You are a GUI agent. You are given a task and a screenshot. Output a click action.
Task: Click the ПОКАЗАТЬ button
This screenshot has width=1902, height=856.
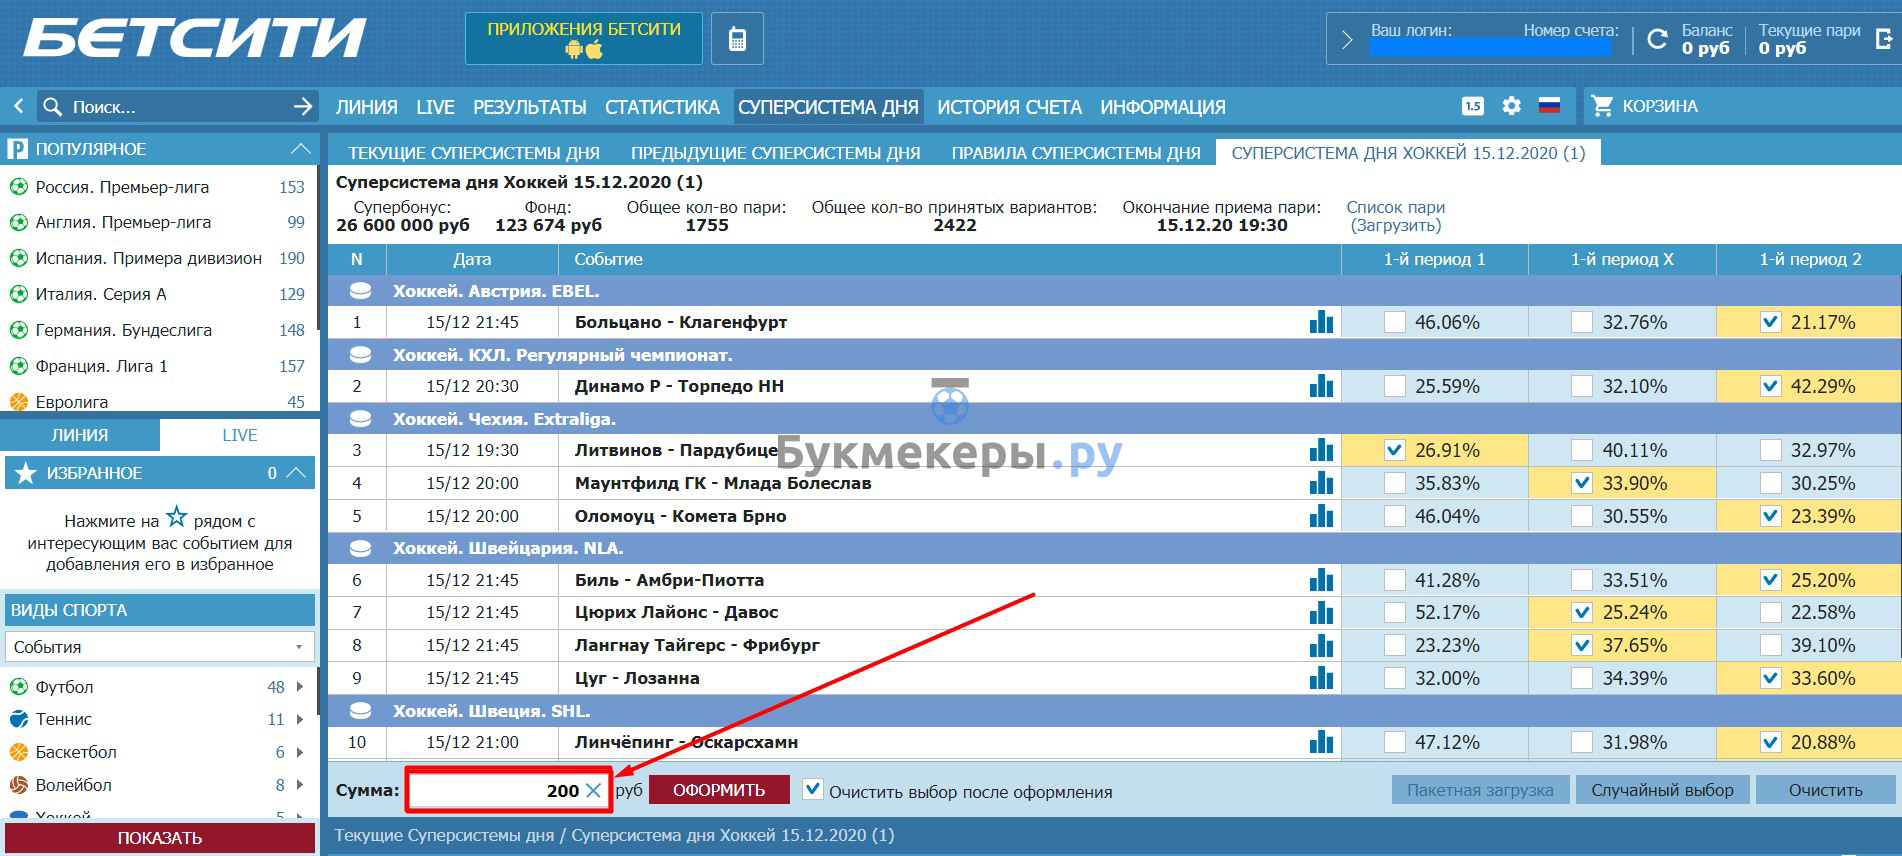[x=160, y=838]
